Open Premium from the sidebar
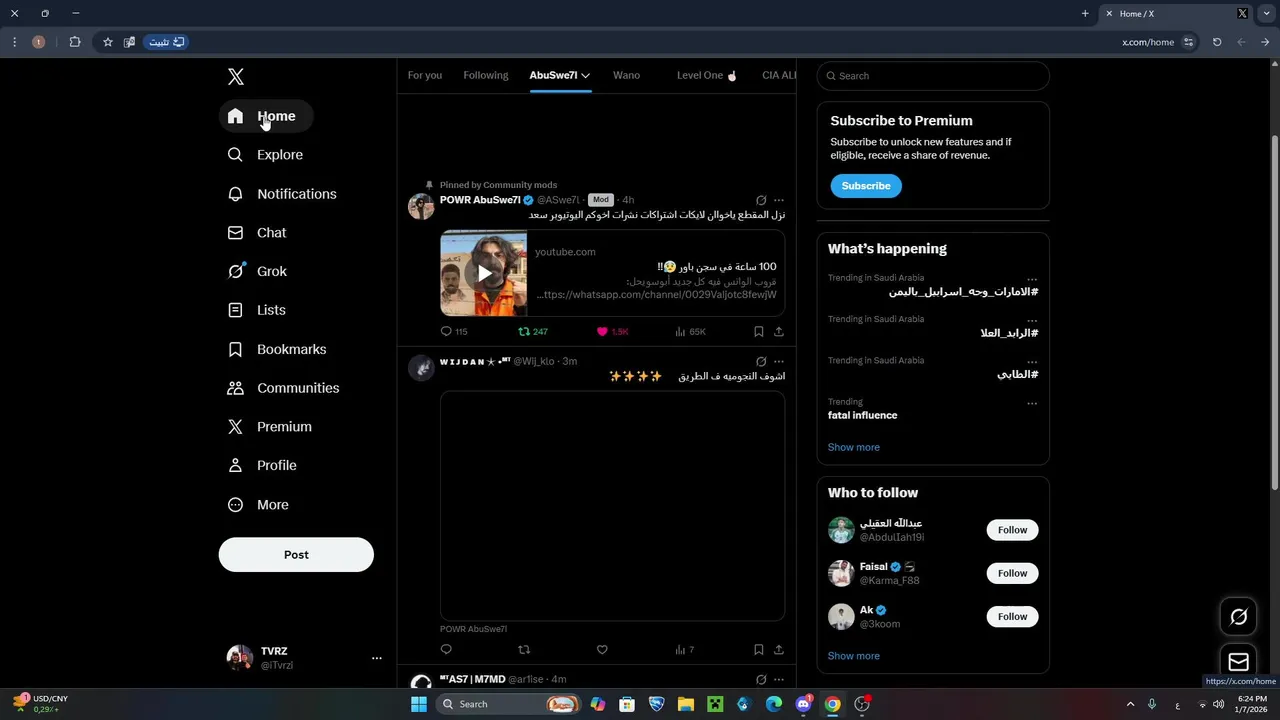This screenshot has width=1280, height=720. pos(270,427)
